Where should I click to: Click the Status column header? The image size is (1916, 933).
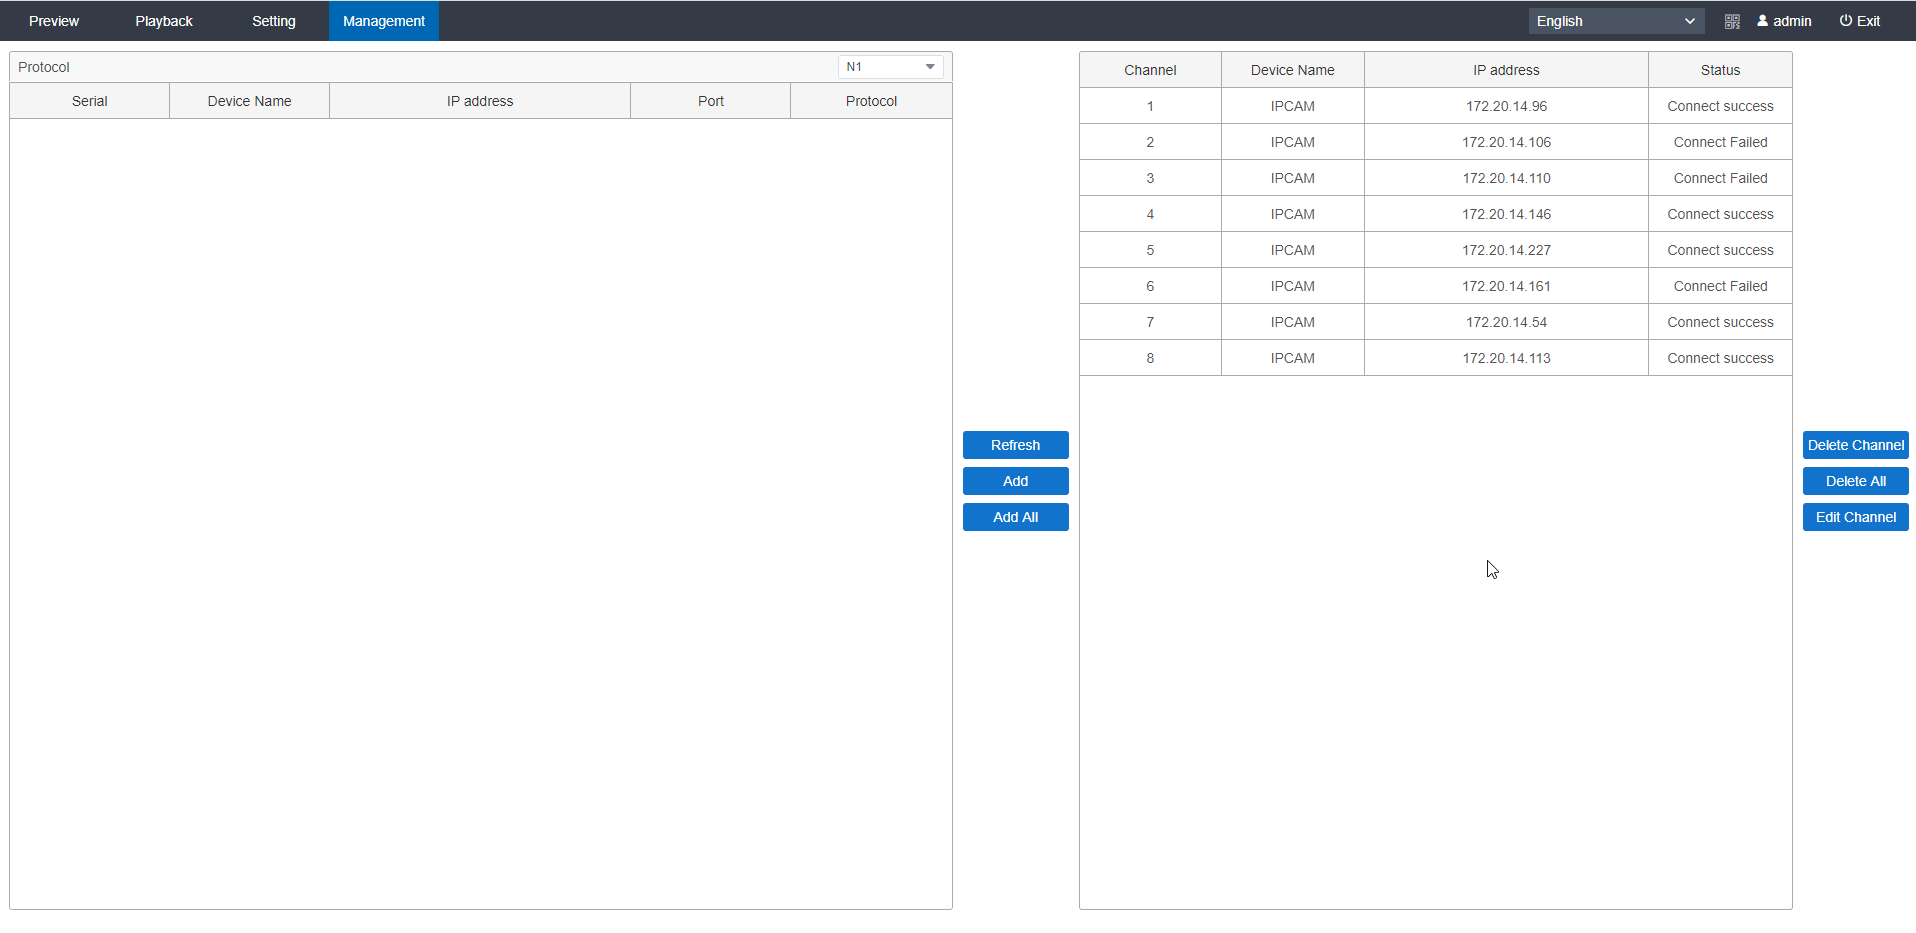(x=1719, y=70)
